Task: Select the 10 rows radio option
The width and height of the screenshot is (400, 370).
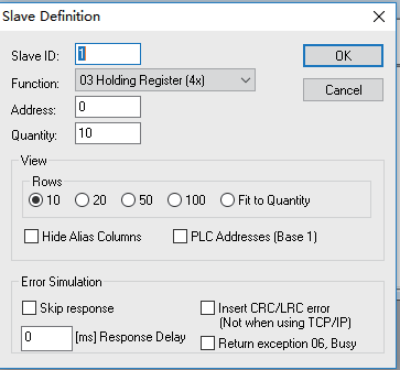Action: pos(36,200)
